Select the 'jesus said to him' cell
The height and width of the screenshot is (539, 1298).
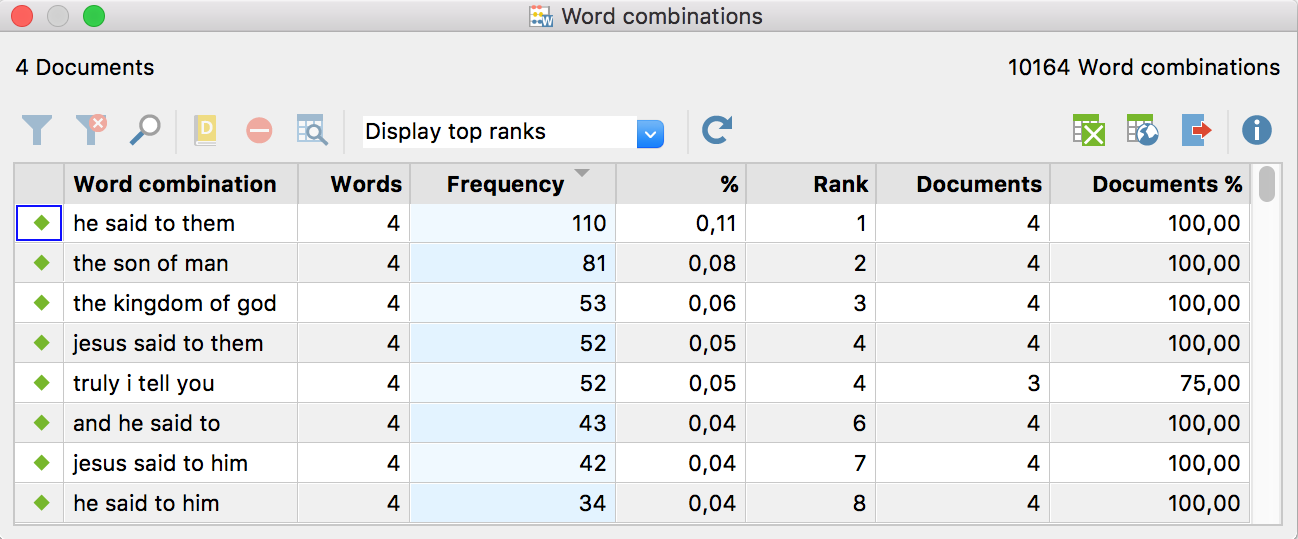pyautogui.click(x=181, y=463)
